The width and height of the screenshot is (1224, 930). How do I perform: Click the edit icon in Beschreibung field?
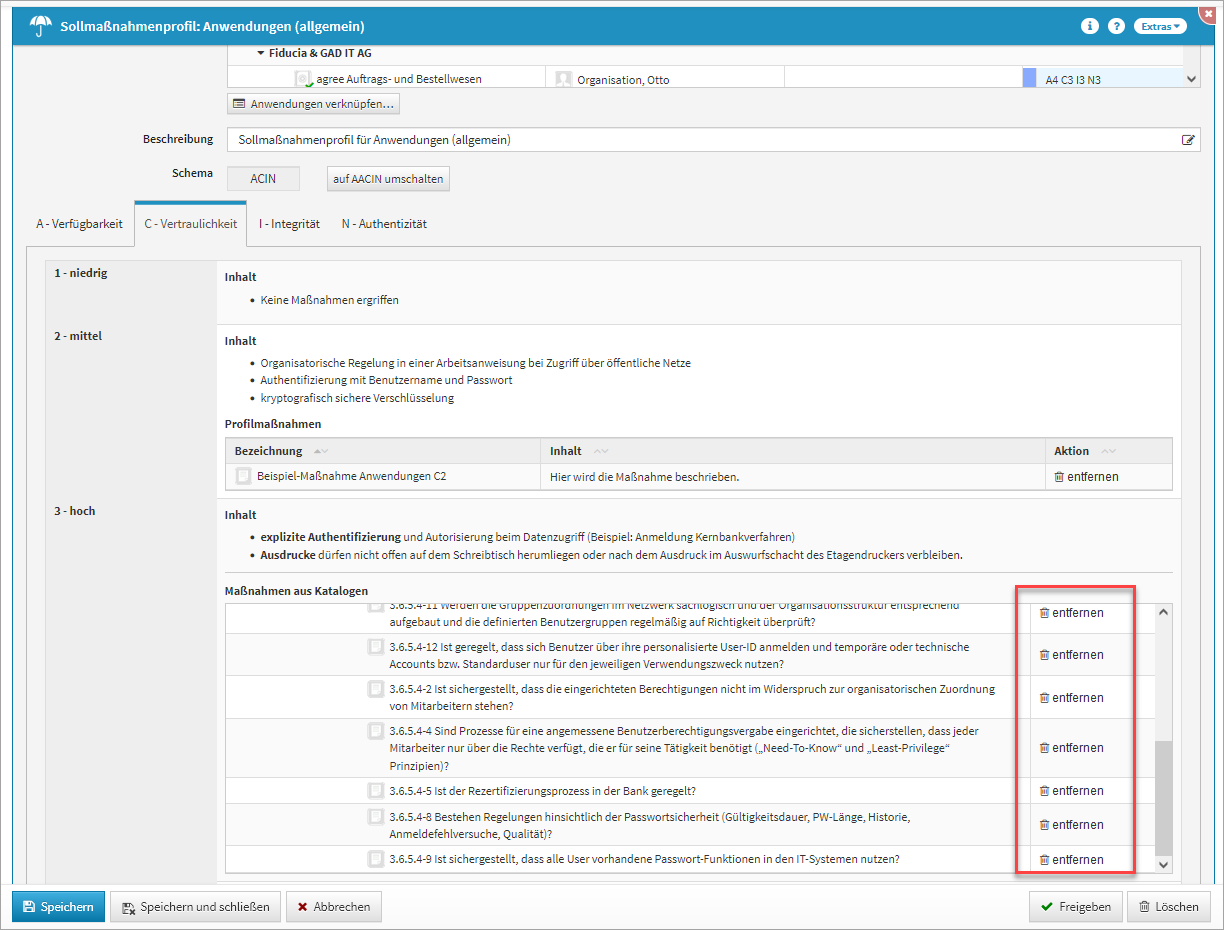tap(1188, 141)
